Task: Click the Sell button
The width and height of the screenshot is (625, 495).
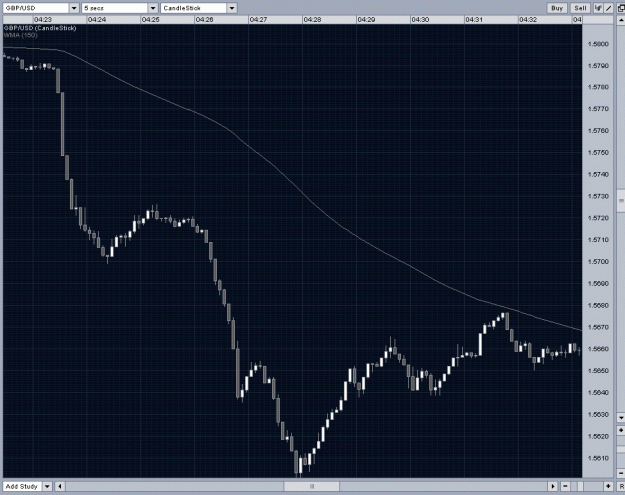Action: click(580, 8)
